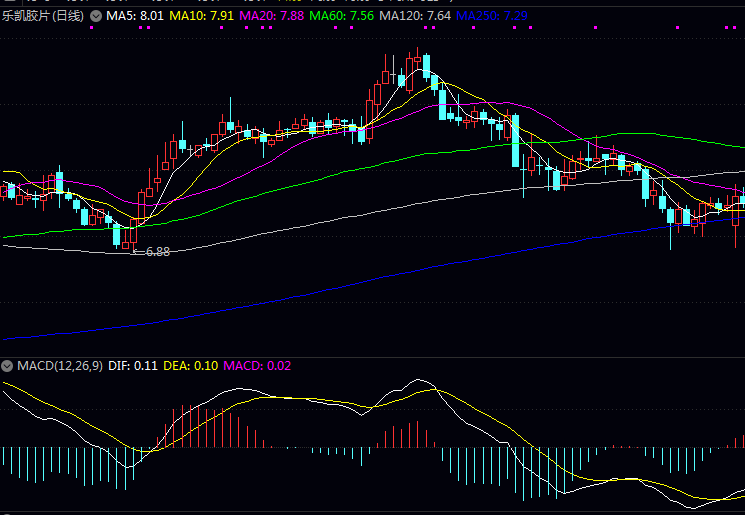Click the DIF: 0.11 value
This screenshot has height=515, width=745.
tap(133, 366)
